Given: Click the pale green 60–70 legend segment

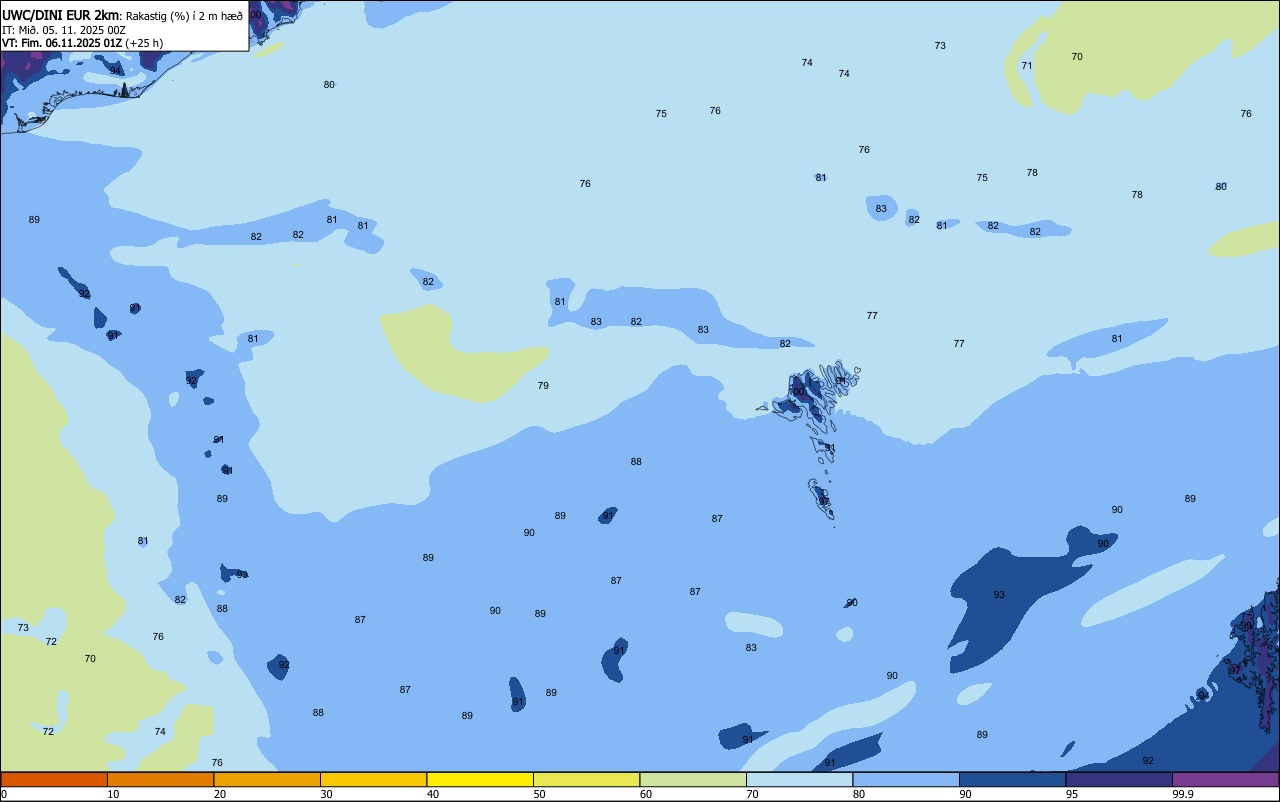Looking at the screenshot, I should tap(693, 779).
